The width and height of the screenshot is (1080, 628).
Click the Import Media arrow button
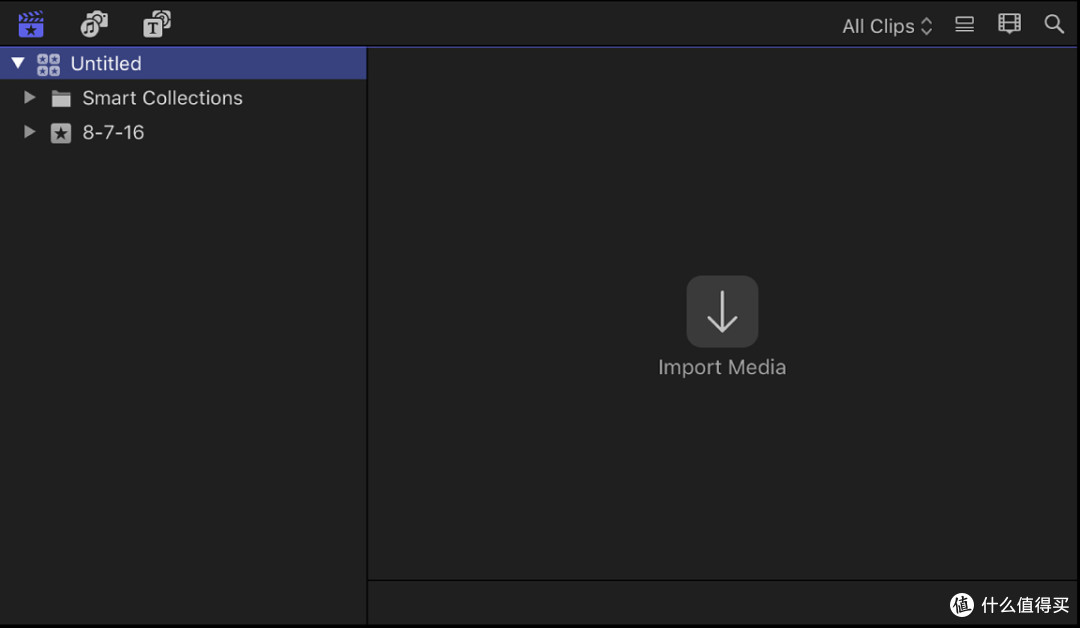pos(722,311)
